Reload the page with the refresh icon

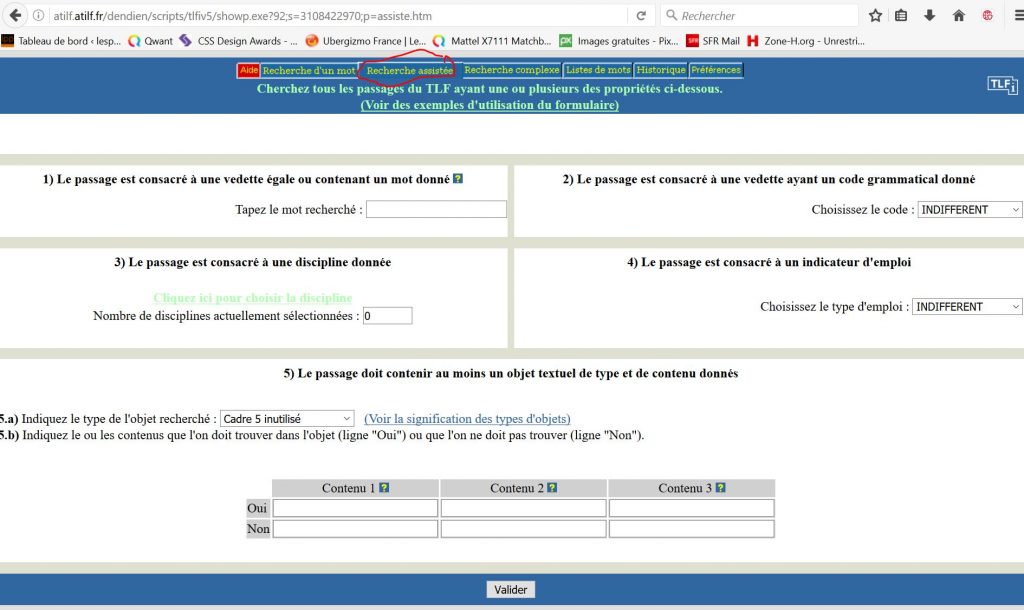tap(641, 15)
